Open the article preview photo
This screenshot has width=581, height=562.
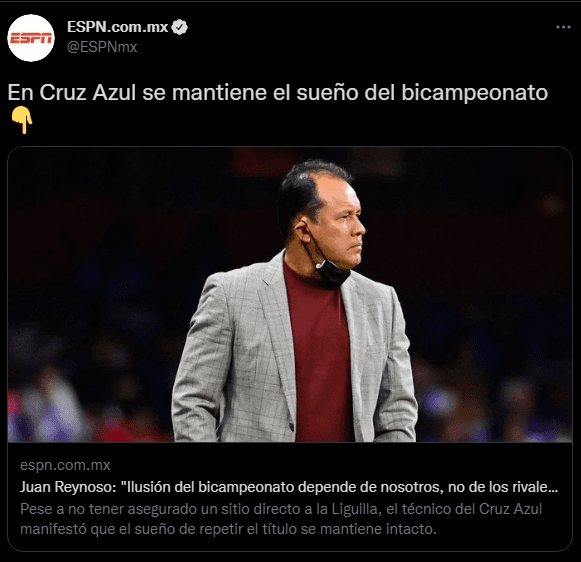(290, 295)
